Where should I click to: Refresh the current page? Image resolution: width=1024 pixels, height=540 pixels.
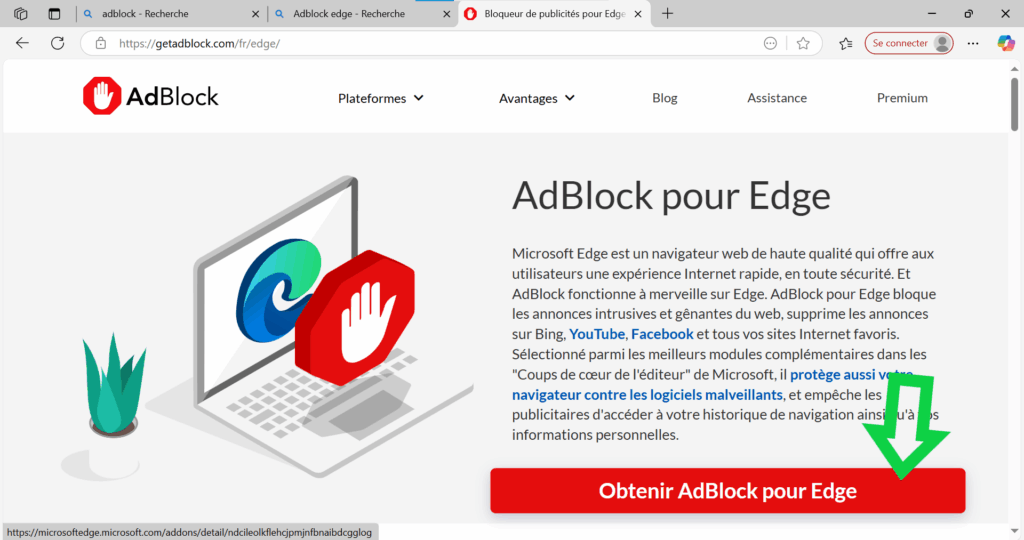click(x=57, y=43)
